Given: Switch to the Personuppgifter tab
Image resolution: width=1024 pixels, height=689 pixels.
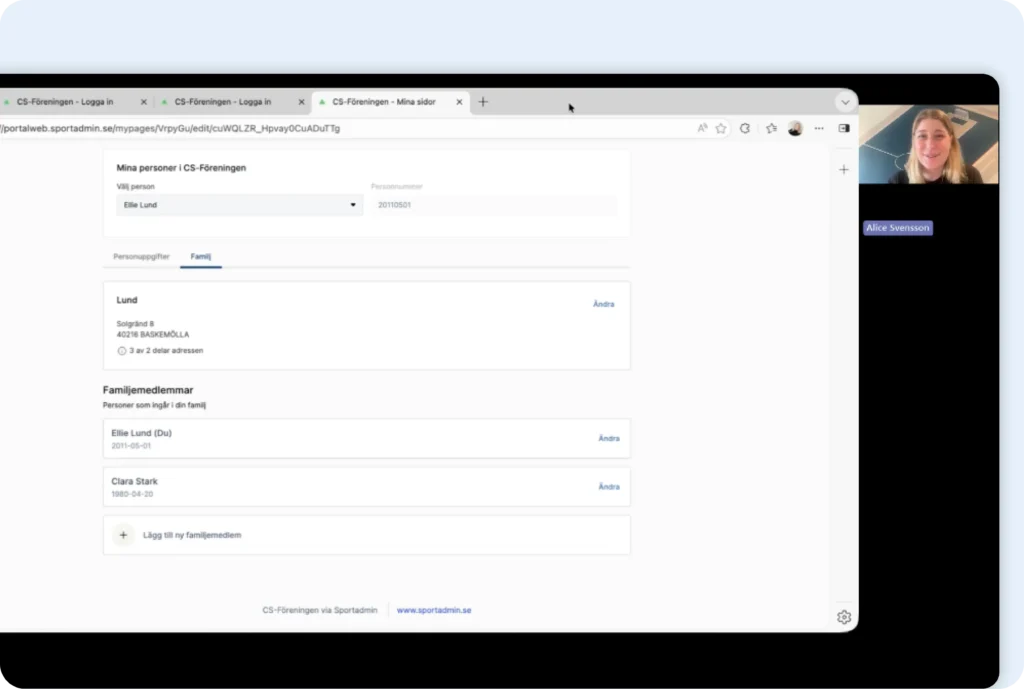Looking at the screenshot, I should point(141,257).
